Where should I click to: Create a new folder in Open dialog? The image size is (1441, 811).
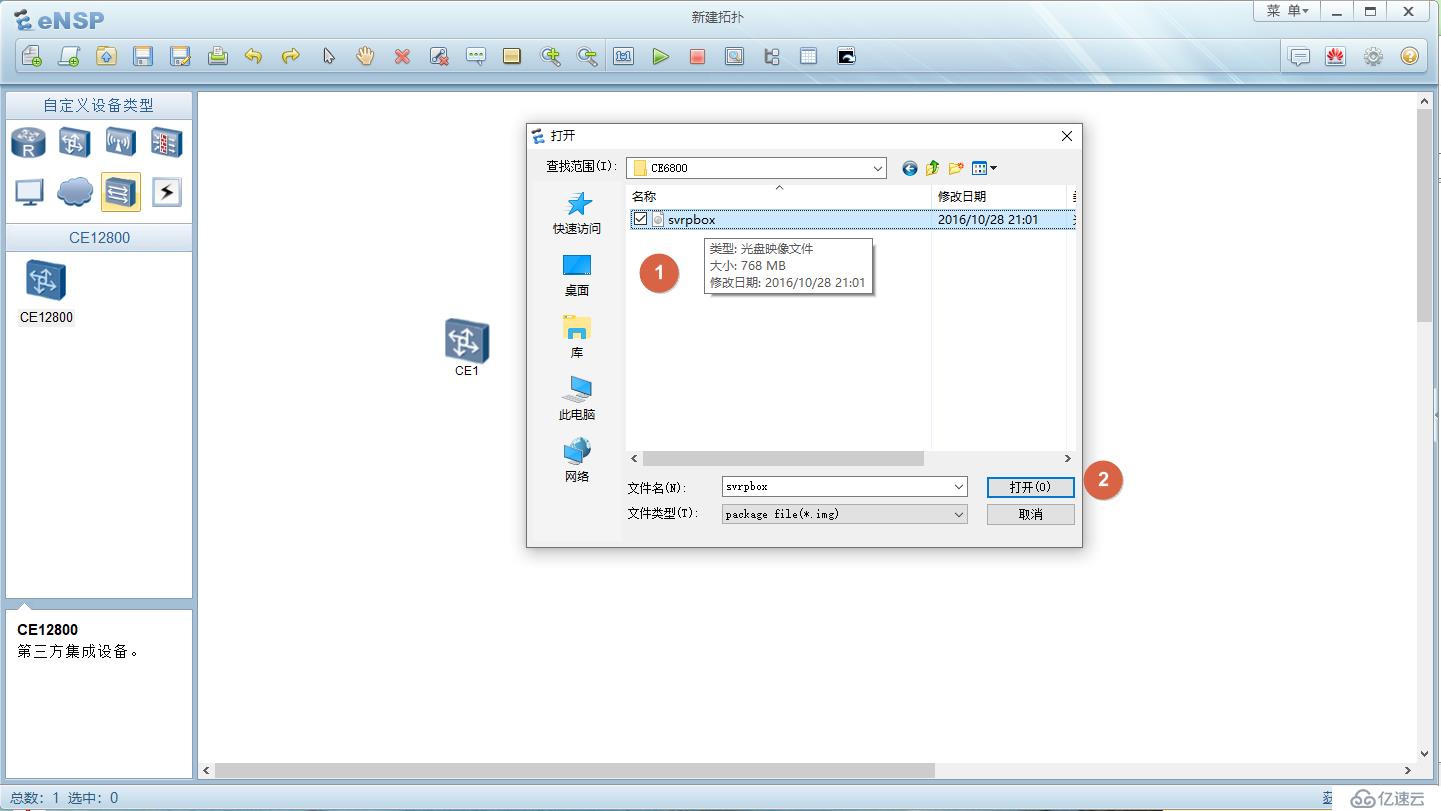[x=956, y=168]
